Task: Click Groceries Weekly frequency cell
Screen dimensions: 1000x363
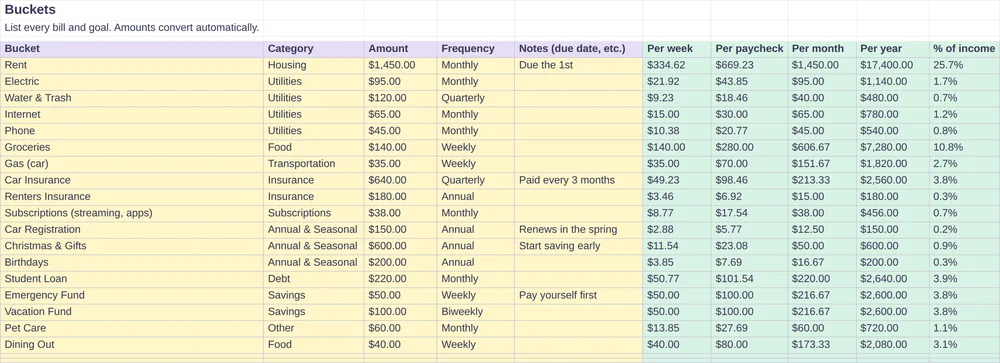Action: tap(476, 147)
